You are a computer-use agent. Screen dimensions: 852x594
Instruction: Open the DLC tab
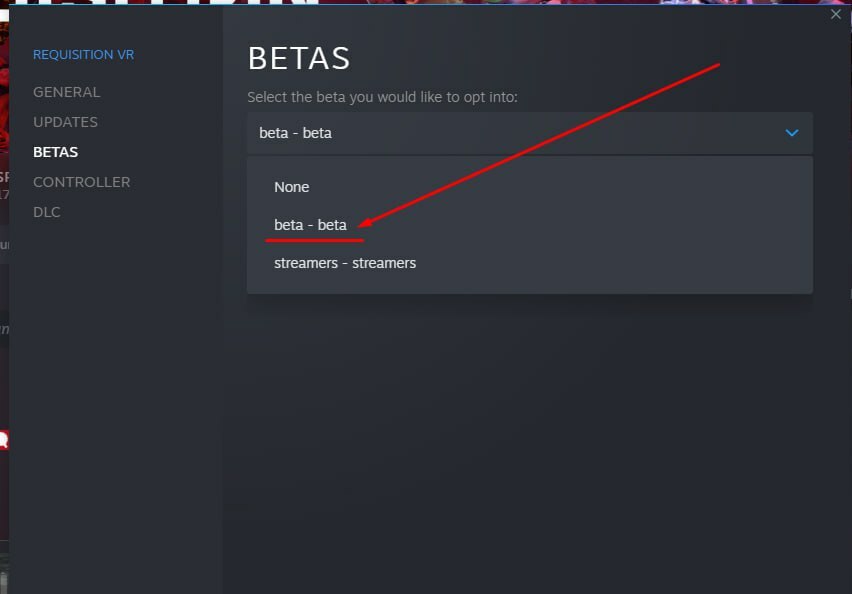click(47, 212)
